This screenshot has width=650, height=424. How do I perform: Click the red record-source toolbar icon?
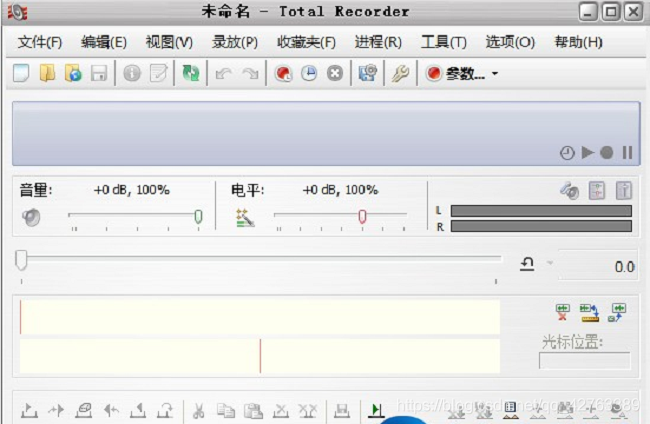coord(284,73)
